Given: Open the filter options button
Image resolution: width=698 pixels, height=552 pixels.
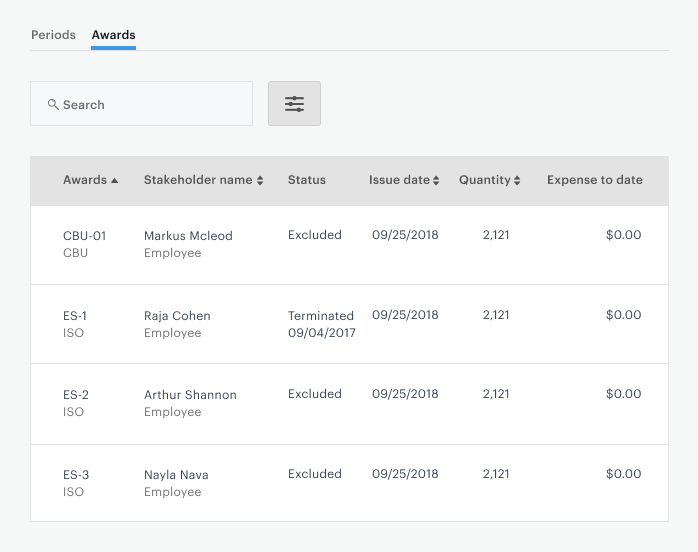Looking at the screenshot, I should (294, 103).
